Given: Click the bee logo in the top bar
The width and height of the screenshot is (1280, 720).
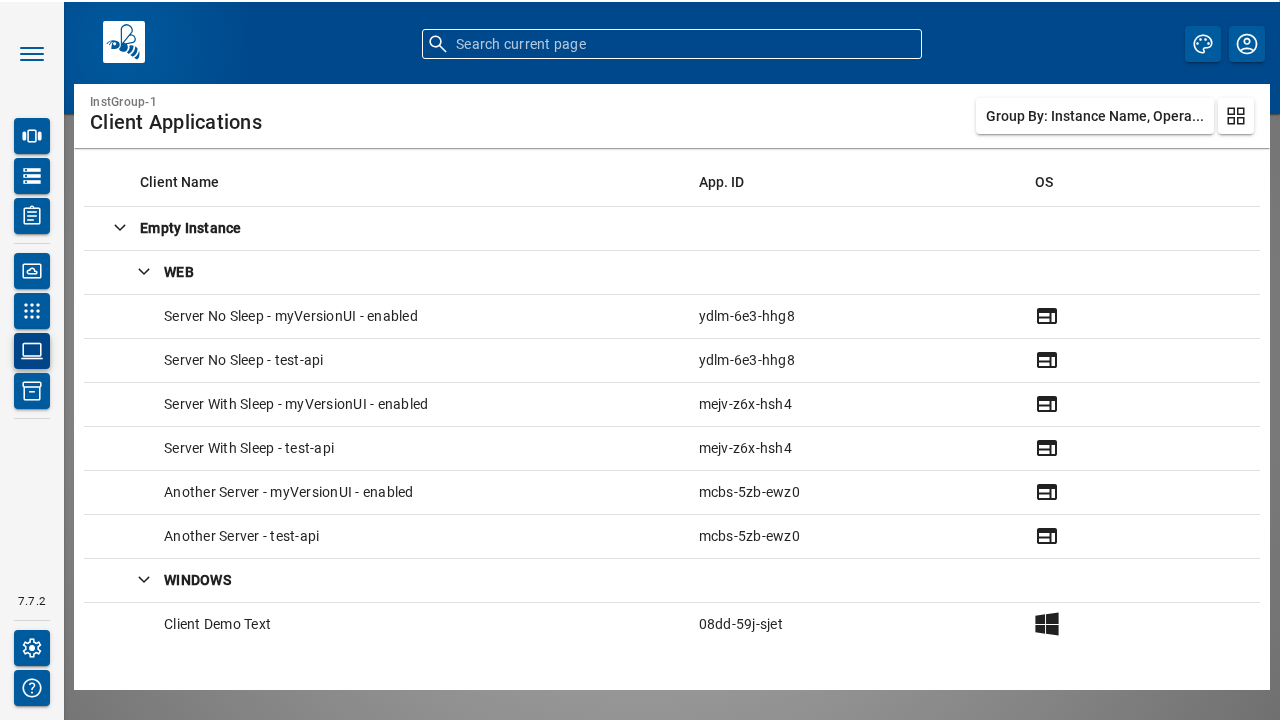Looking at the screenshot, I should 124,42.
